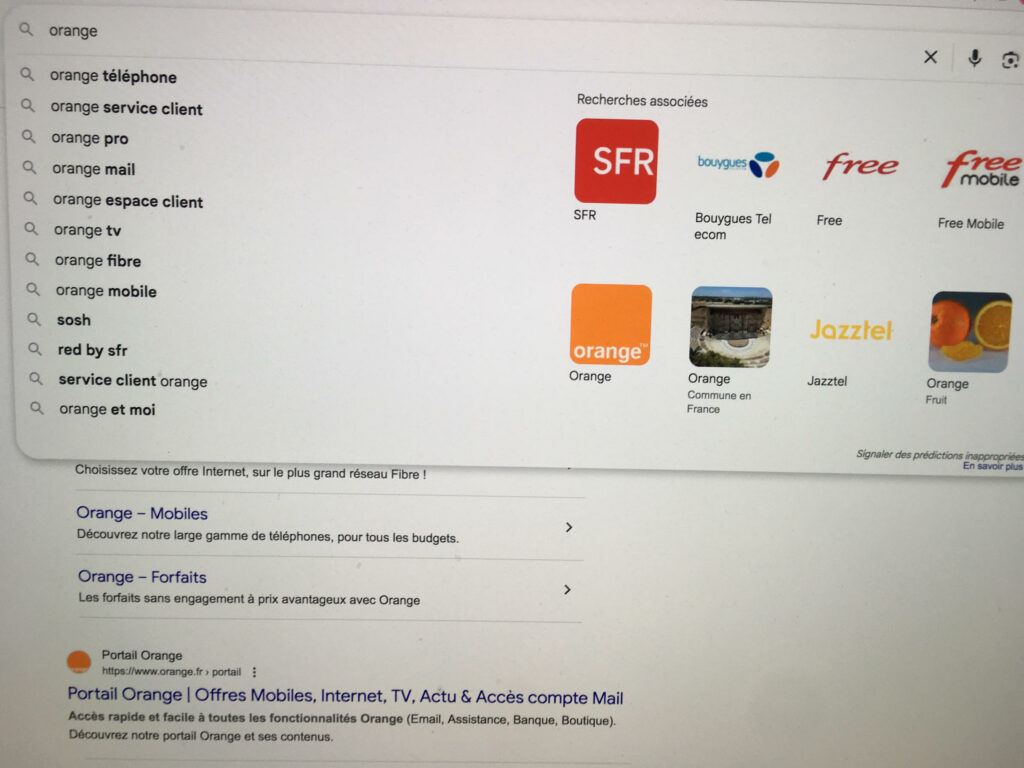The height and width of the screenshot is (768, 1024).
Task: Open the Jazztel logo suggestion
Action: pos(850,330)
